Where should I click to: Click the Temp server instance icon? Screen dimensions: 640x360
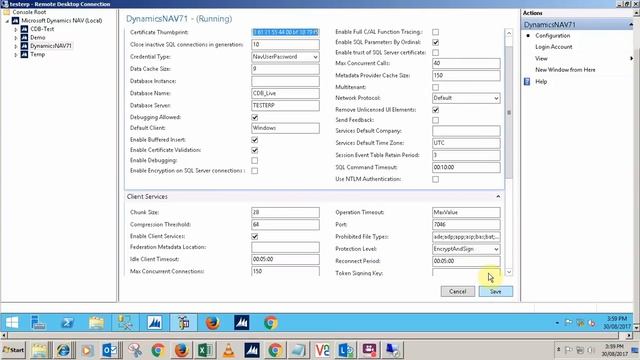[24, 54]
